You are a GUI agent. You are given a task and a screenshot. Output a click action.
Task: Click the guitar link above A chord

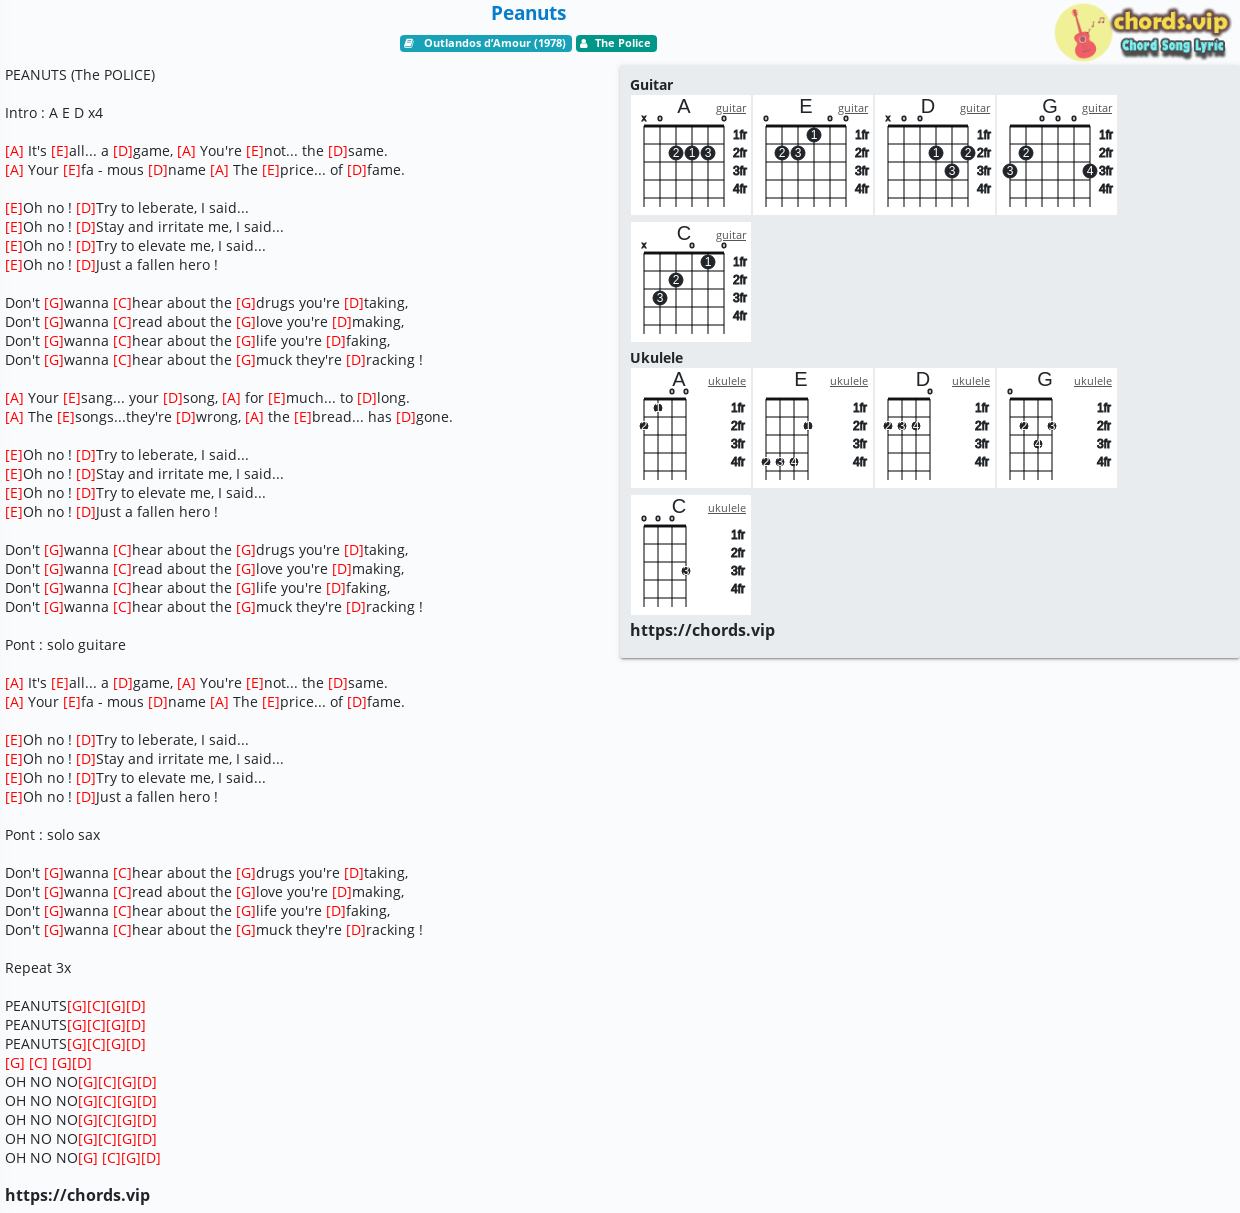tap(731, 108)
